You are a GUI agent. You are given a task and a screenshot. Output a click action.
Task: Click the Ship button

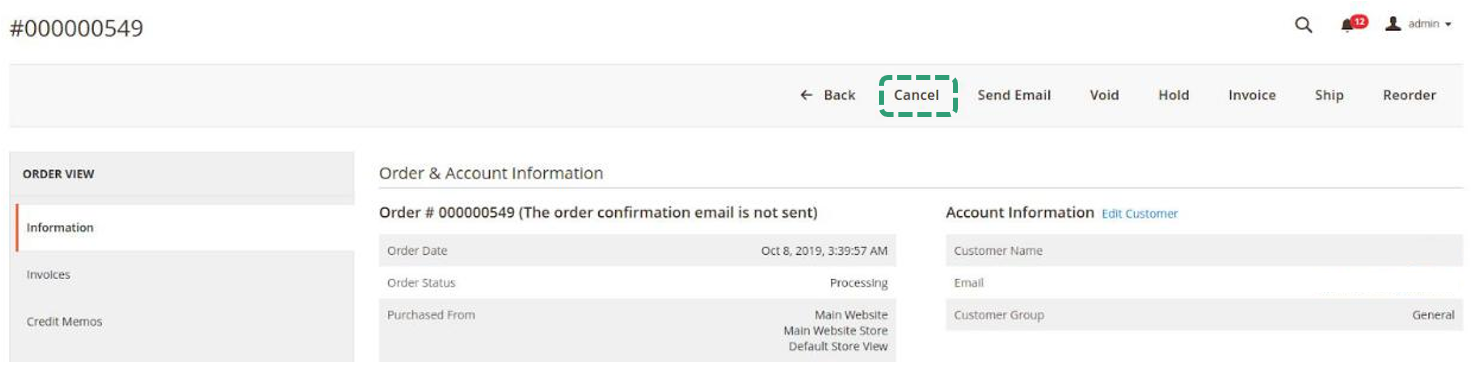(1329, 95)
